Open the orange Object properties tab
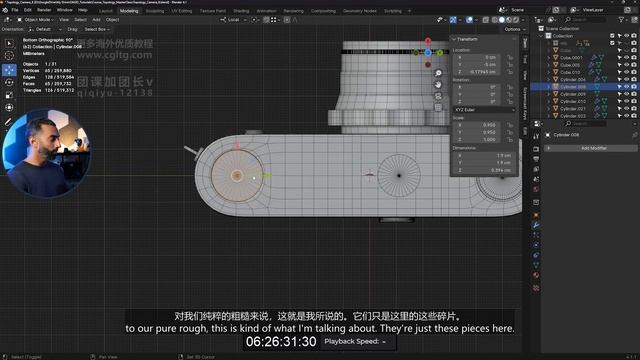 536,215
